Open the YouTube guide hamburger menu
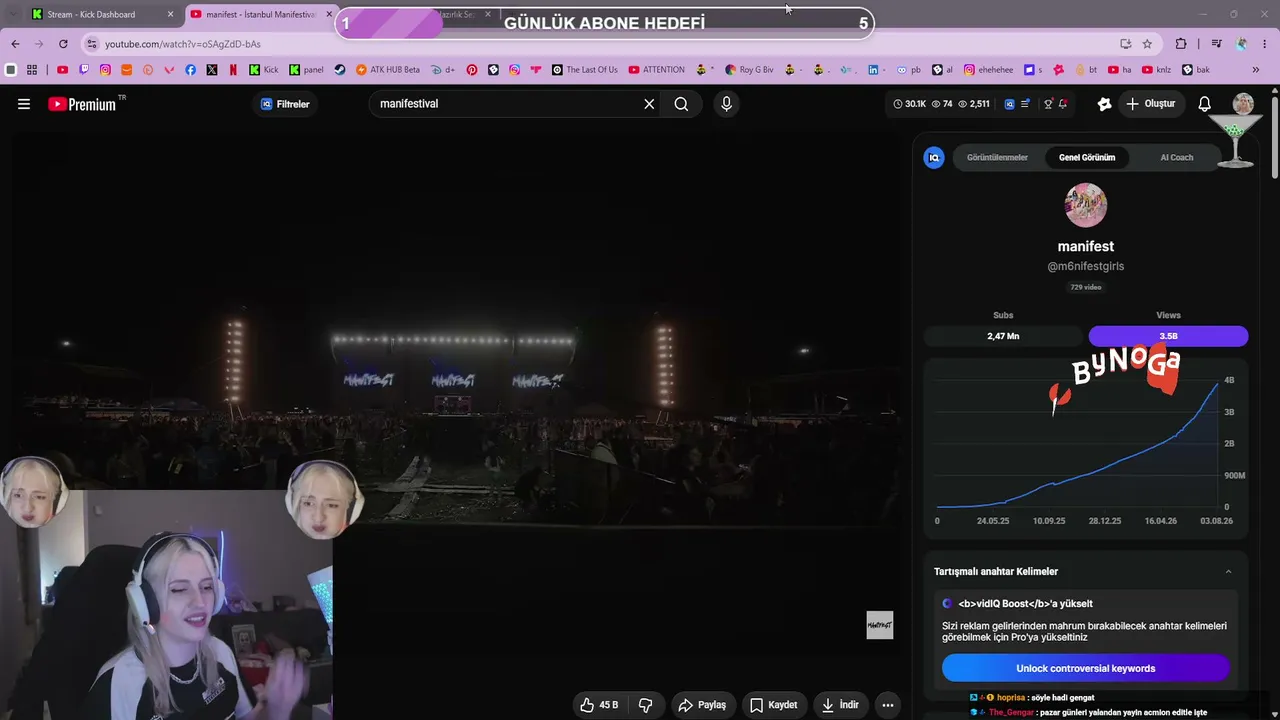Screen dimensions: 1280x720 (24, 104)
